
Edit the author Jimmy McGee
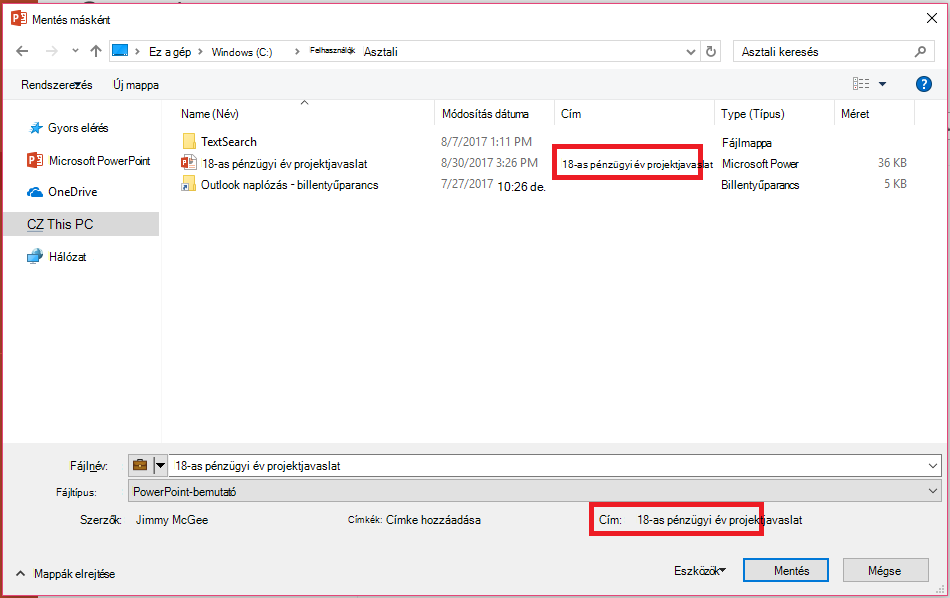click(x=171, y=520)
